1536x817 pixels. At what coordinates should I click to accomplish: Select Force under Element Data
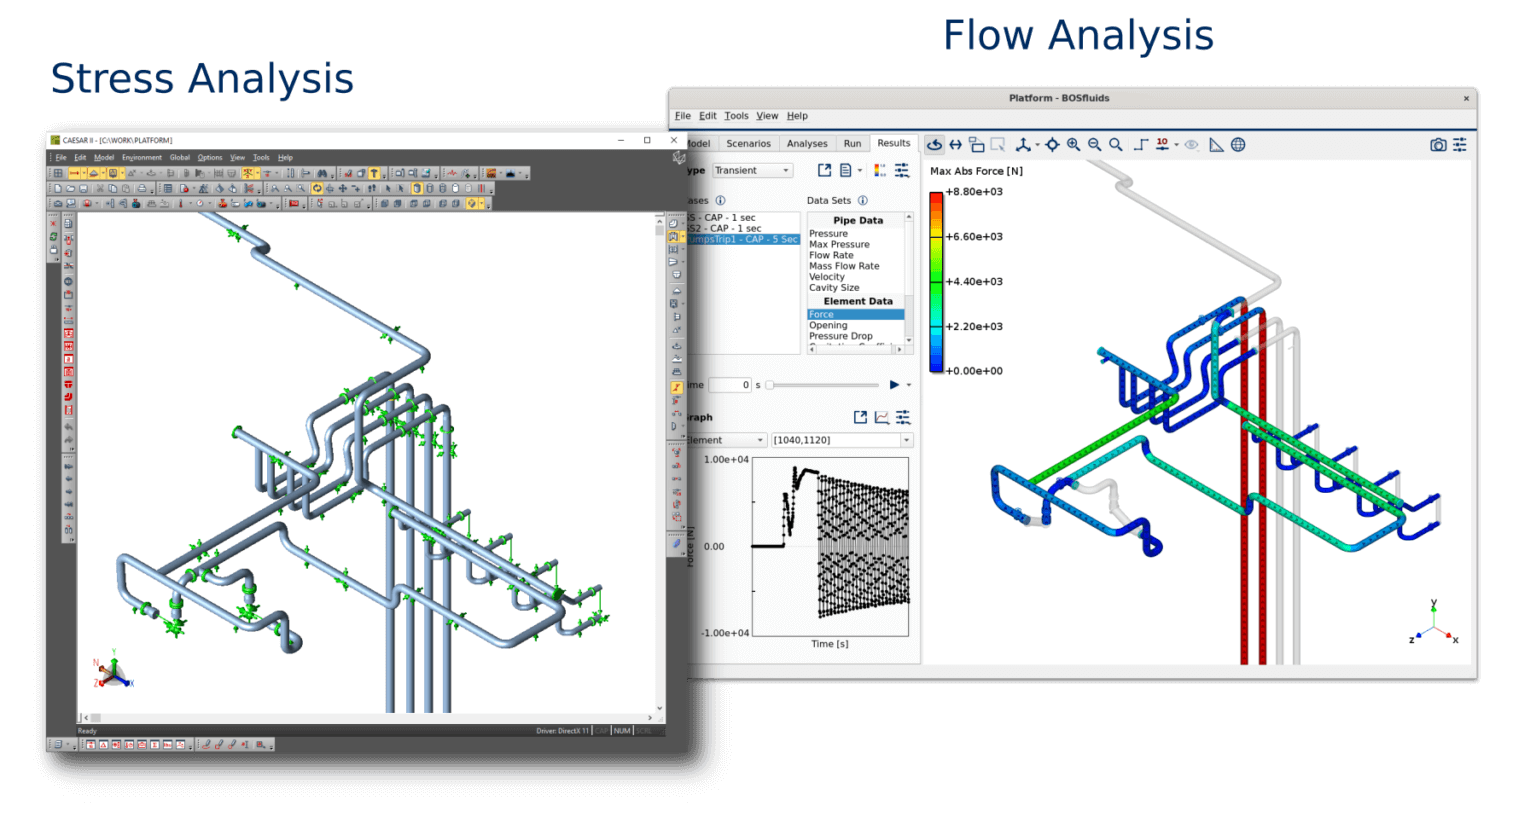pyautogui.click(x=820, y=313)
